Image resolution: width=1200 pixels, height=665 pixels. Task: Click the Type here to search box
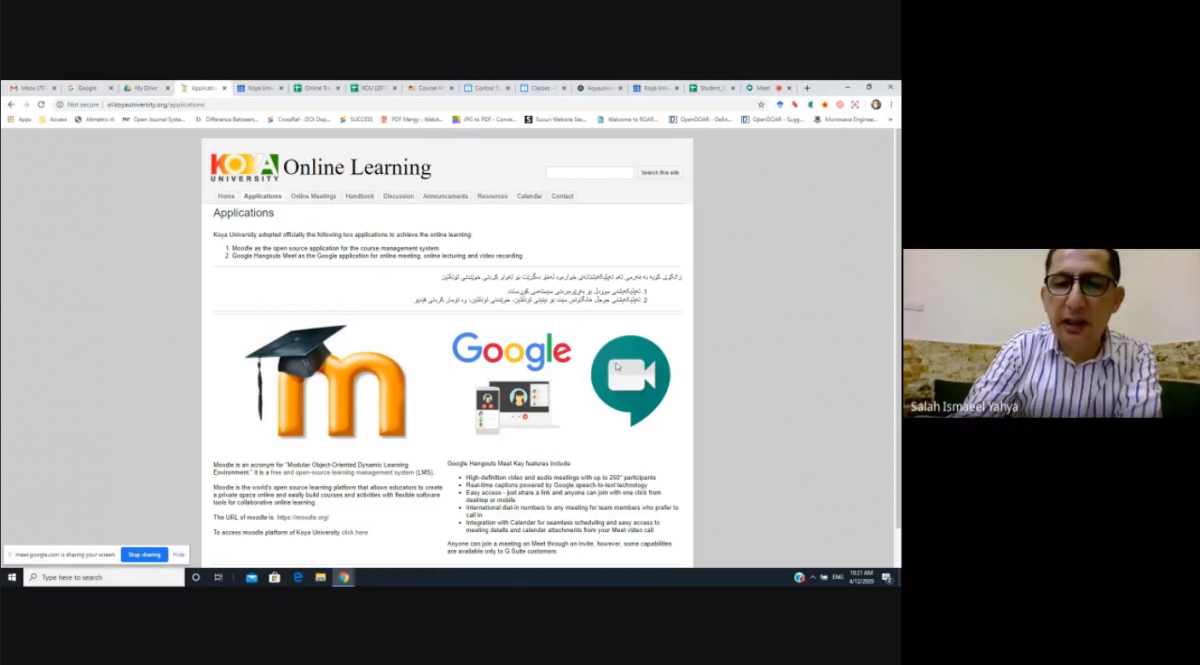point(104,577)
